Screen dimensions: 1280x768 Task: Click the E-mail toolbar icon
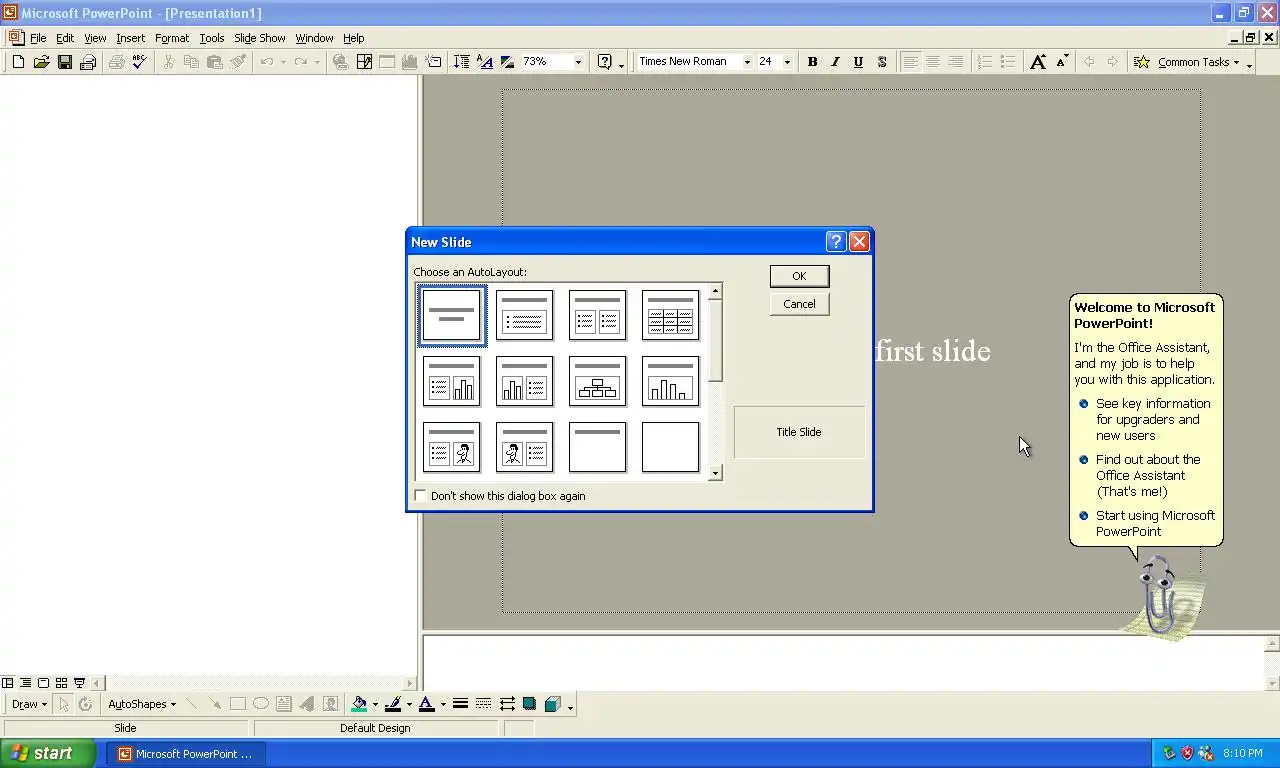click(88, 62)
